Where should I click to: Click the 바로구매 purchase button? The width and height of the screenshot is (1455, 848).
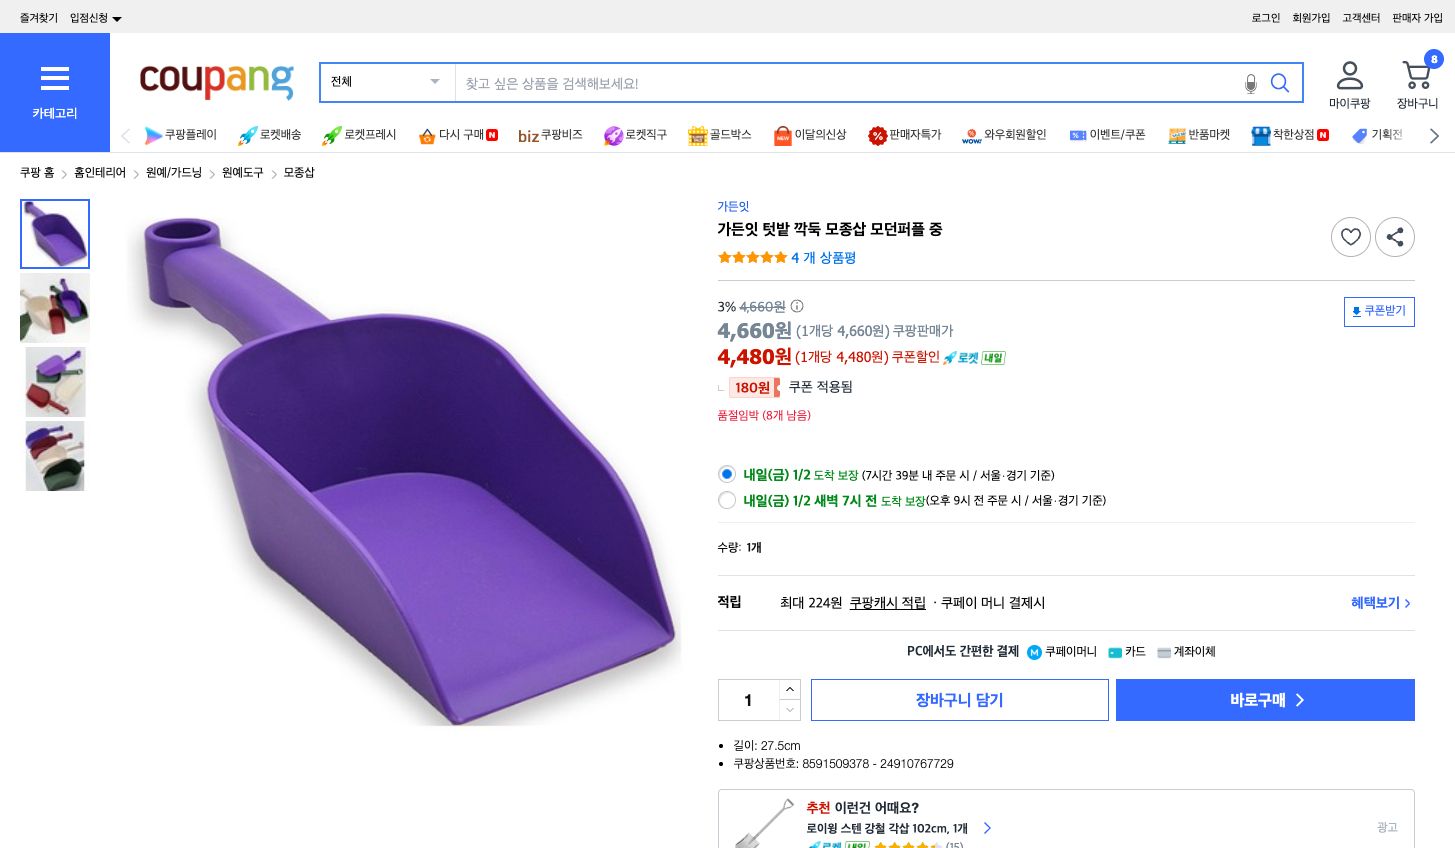coord(1265,700)
